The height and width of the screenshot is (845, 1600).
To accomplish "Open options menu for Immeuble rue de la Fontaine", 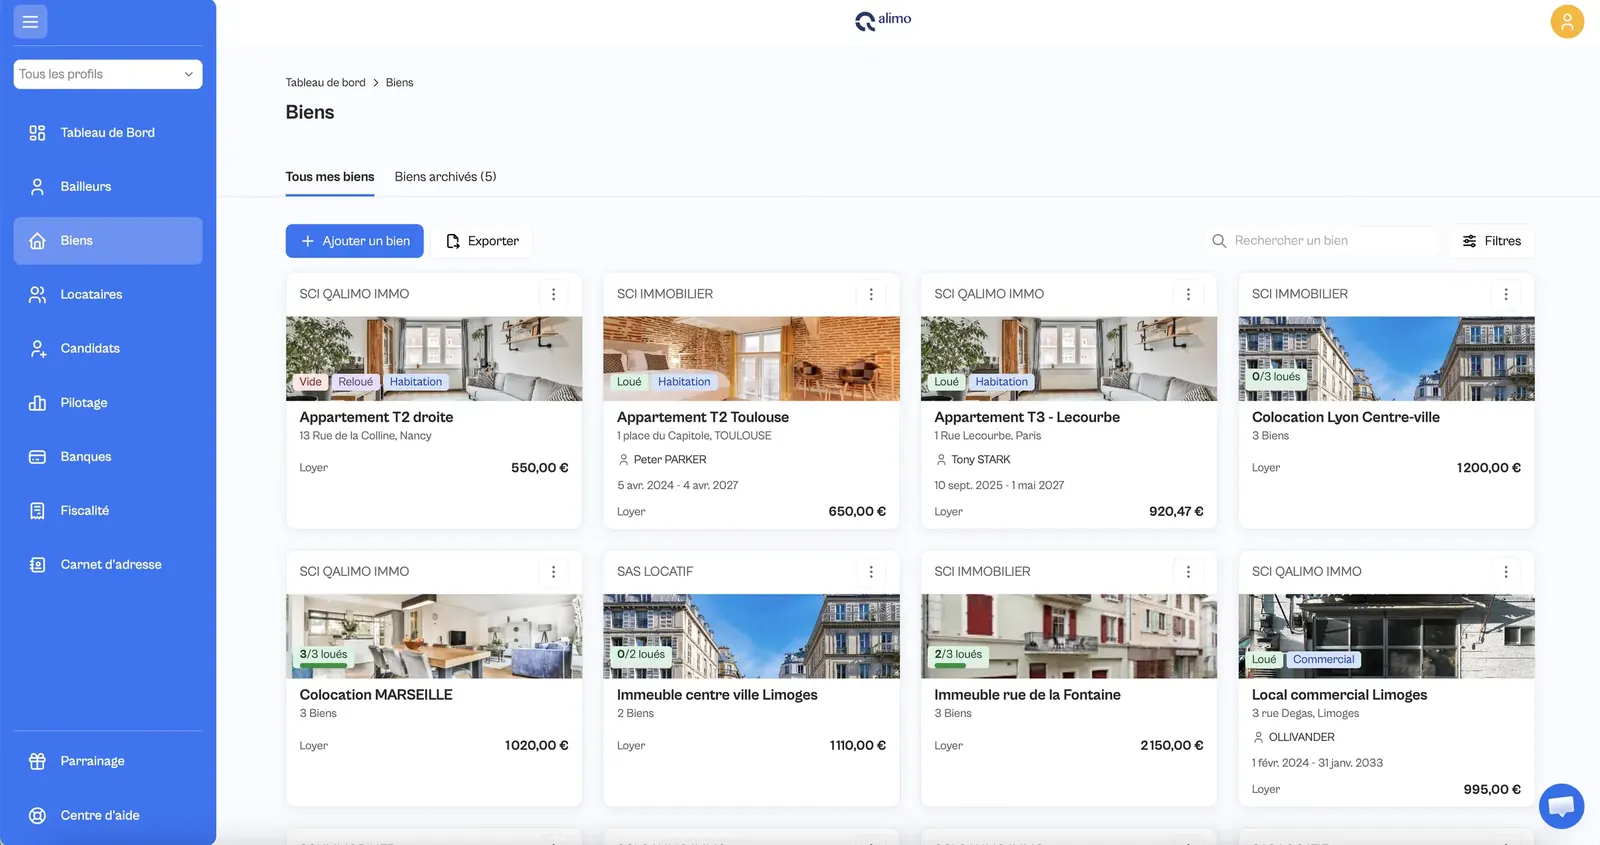I will click(x=1188, y=572).
